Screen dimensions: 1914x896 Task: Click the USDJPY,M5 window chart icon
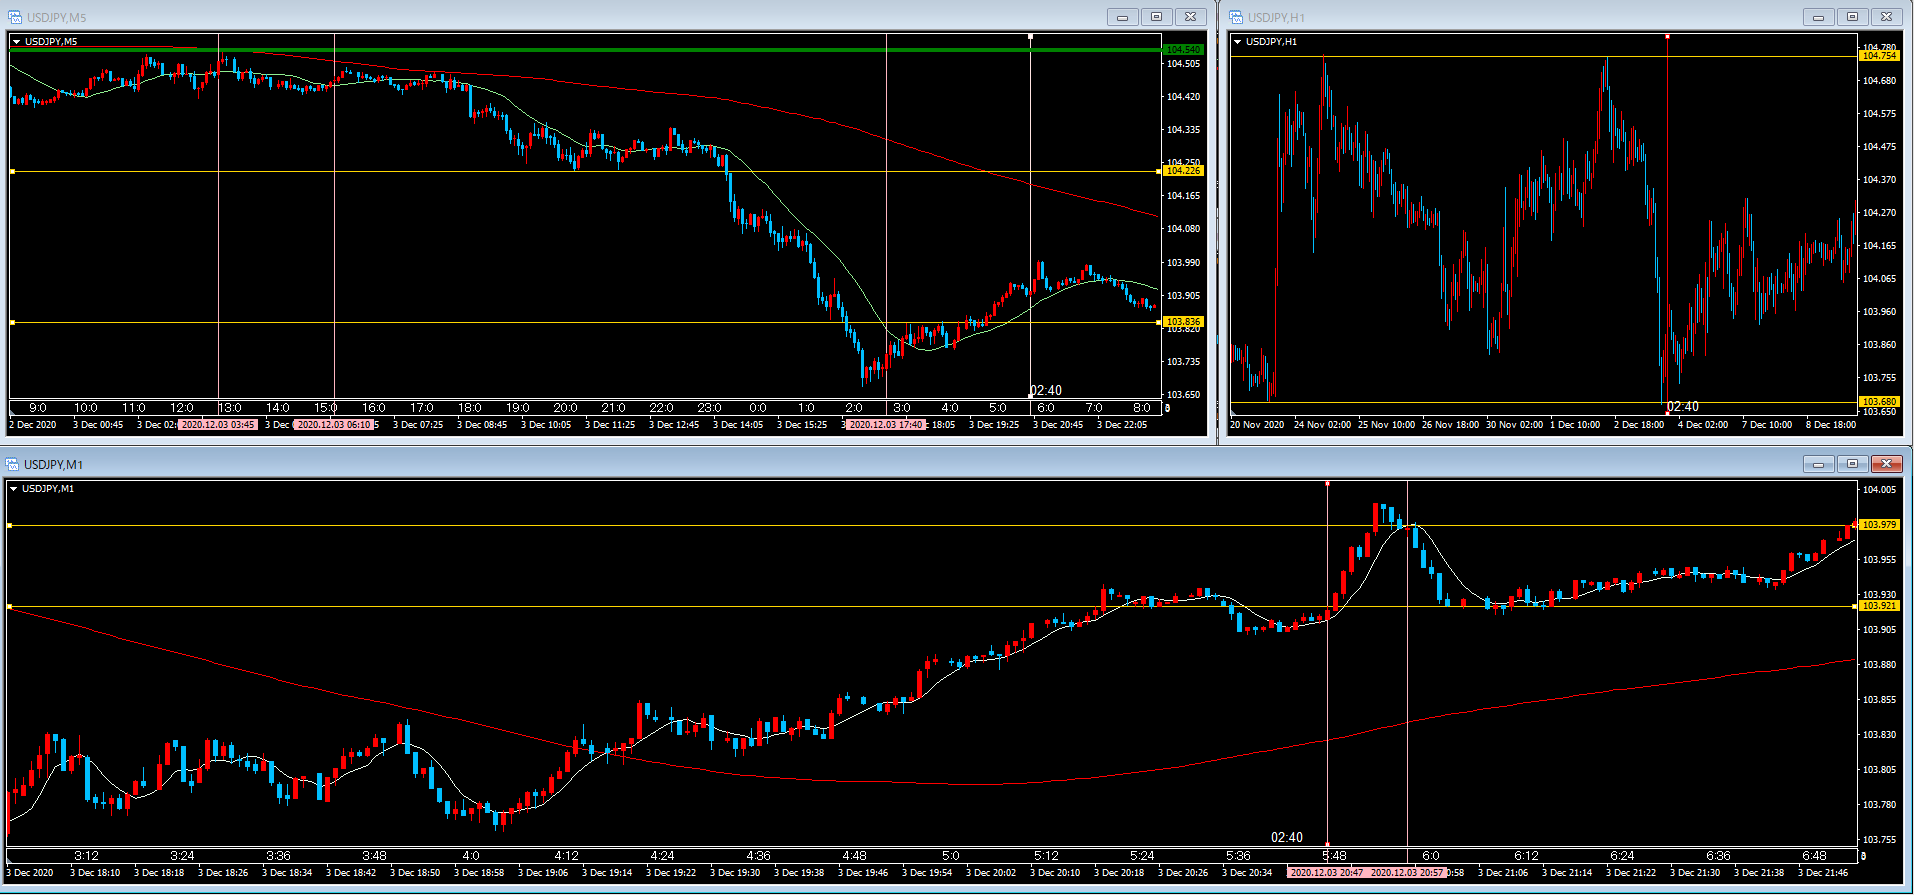(15, 17)
